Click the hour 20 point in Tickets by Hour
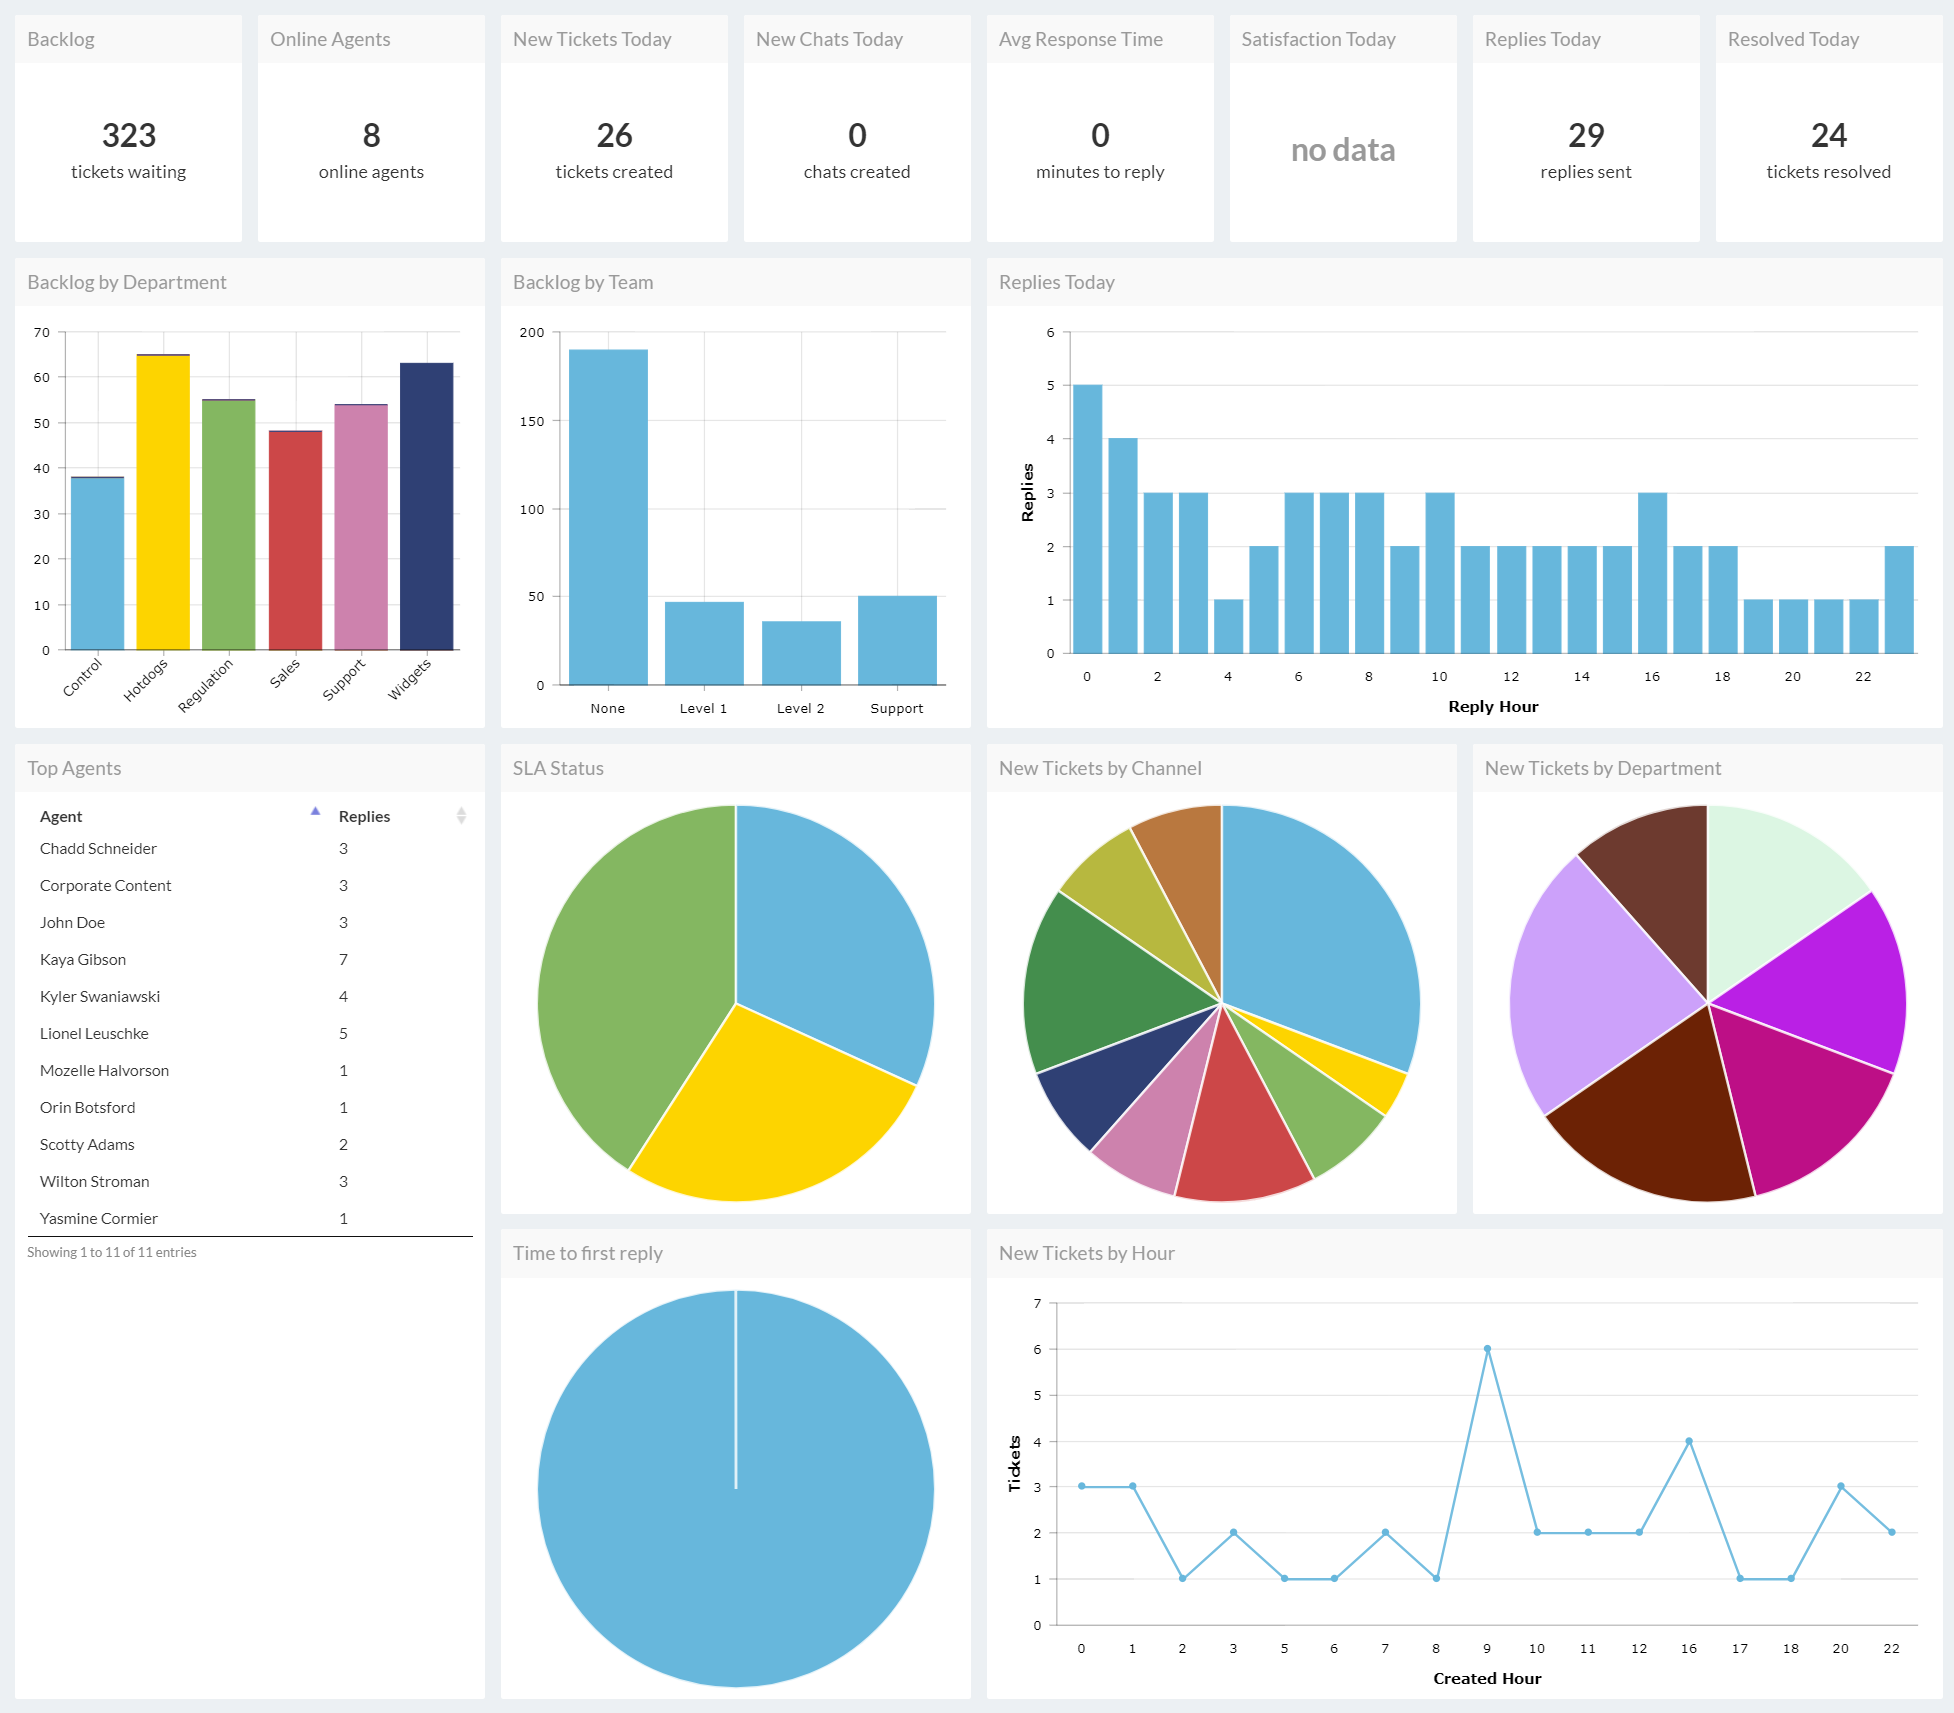1954x1713 pixels. [x=1841, y=1487]
